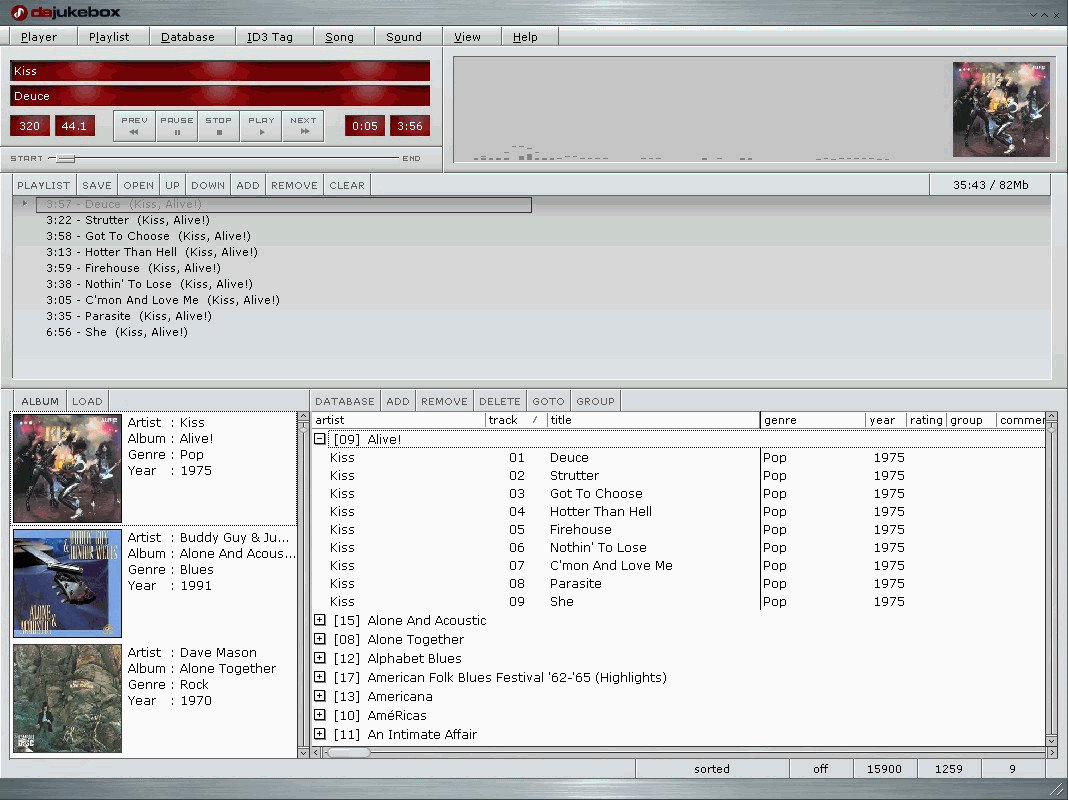Click the off status bar field

pos(821,769)
